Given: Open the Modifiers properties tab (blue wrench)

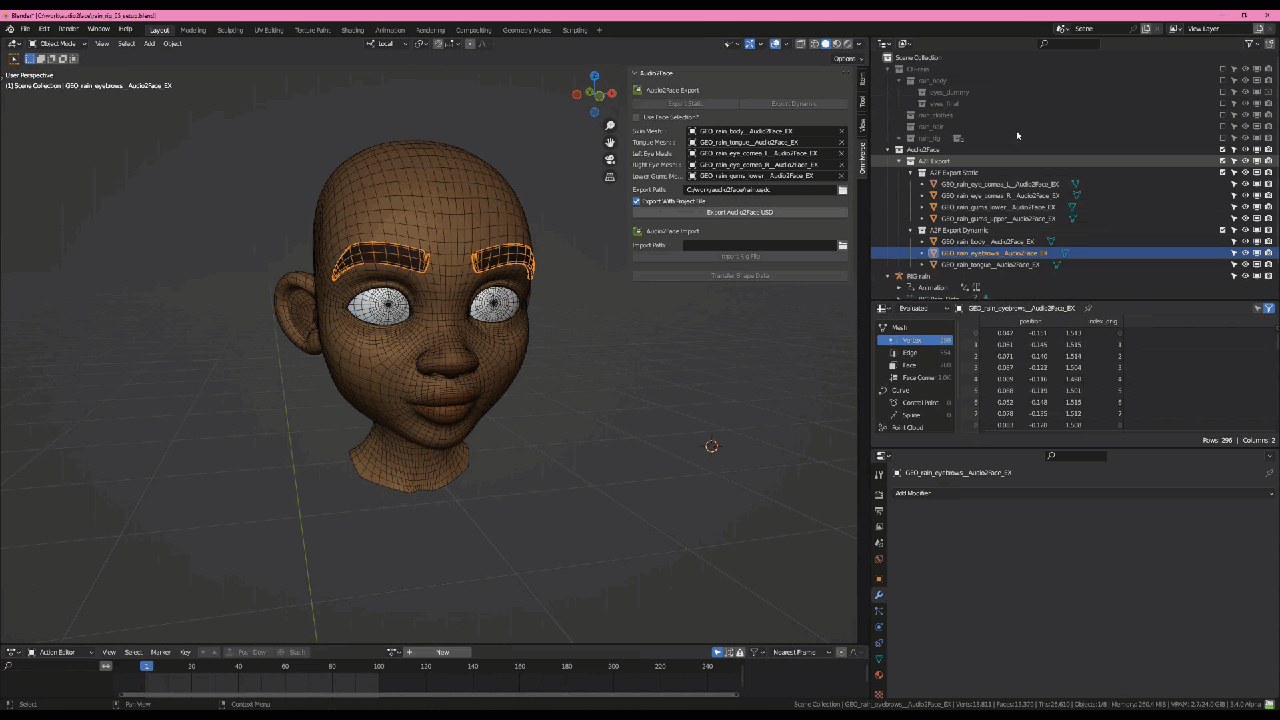Looking at the screenshot, I should coord(879,595).
